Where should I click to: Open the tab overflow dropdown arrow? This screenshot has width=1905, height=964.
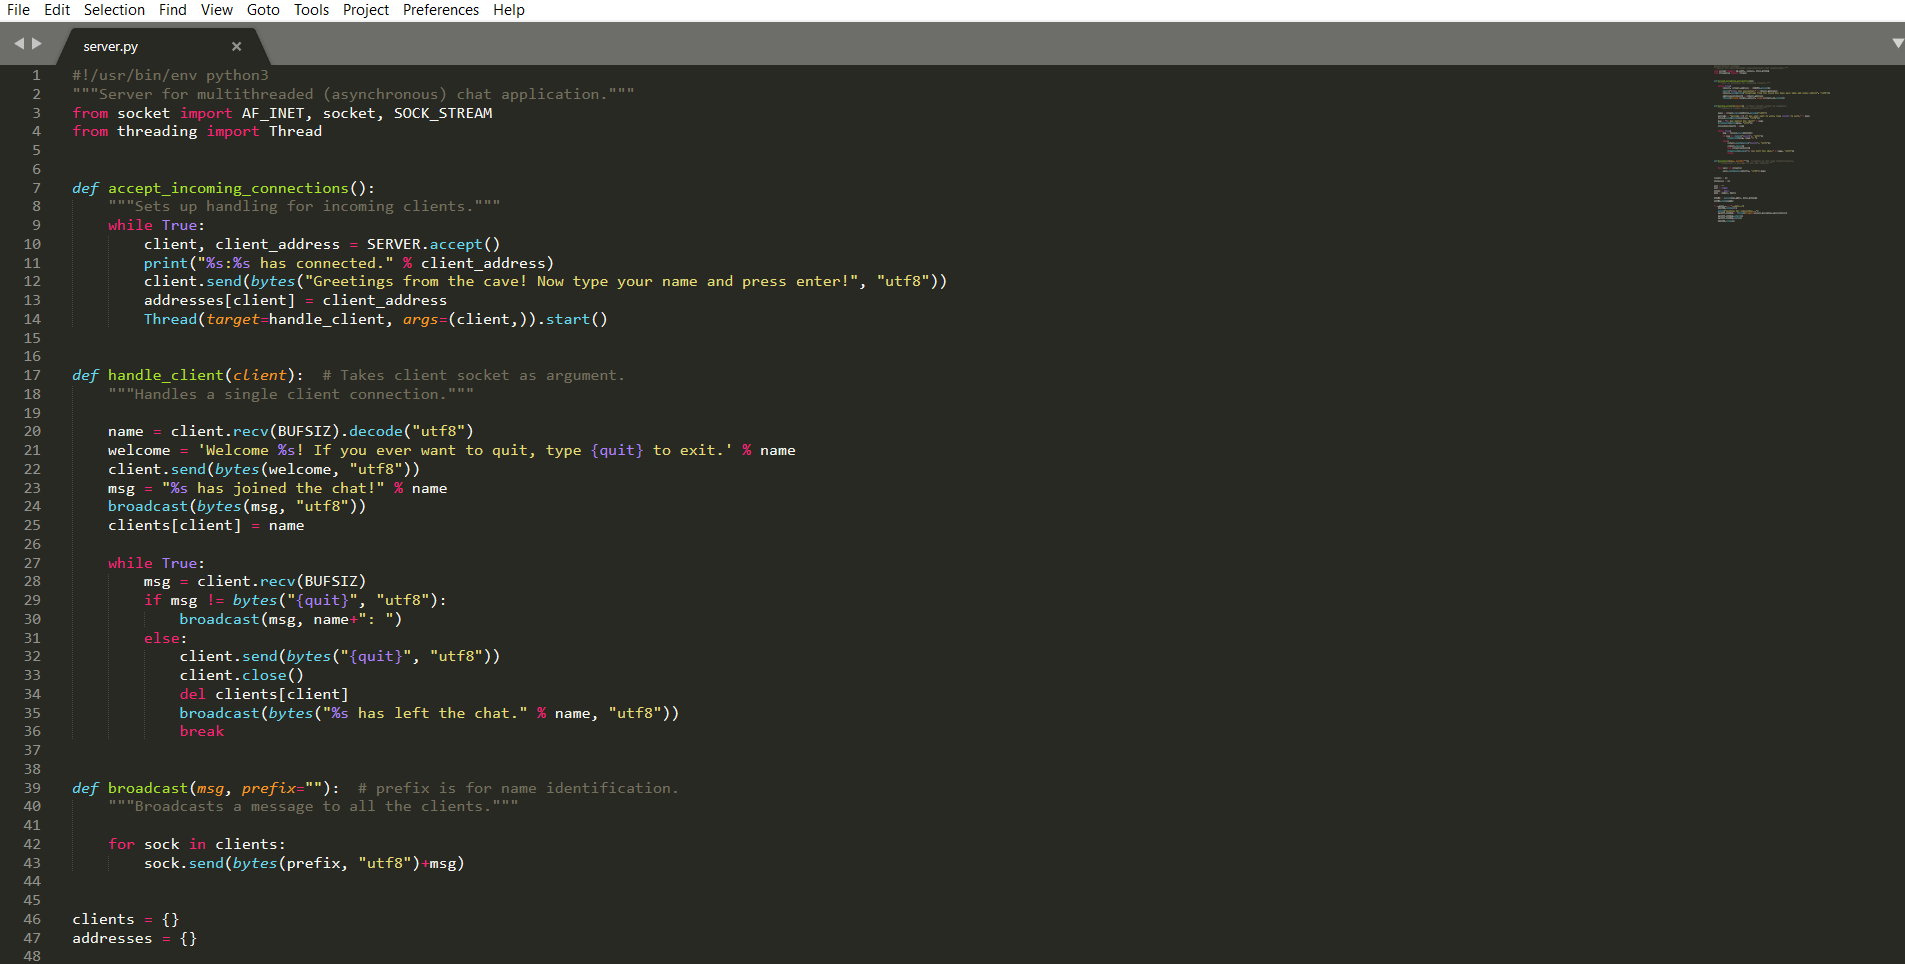tap(1897, 43)
